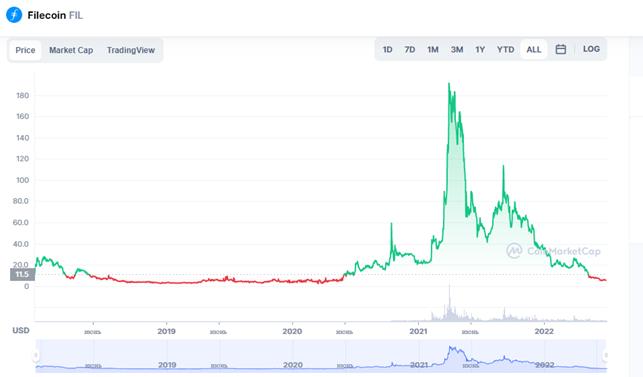Grab the left handle of range slider

tap(36, 355)
